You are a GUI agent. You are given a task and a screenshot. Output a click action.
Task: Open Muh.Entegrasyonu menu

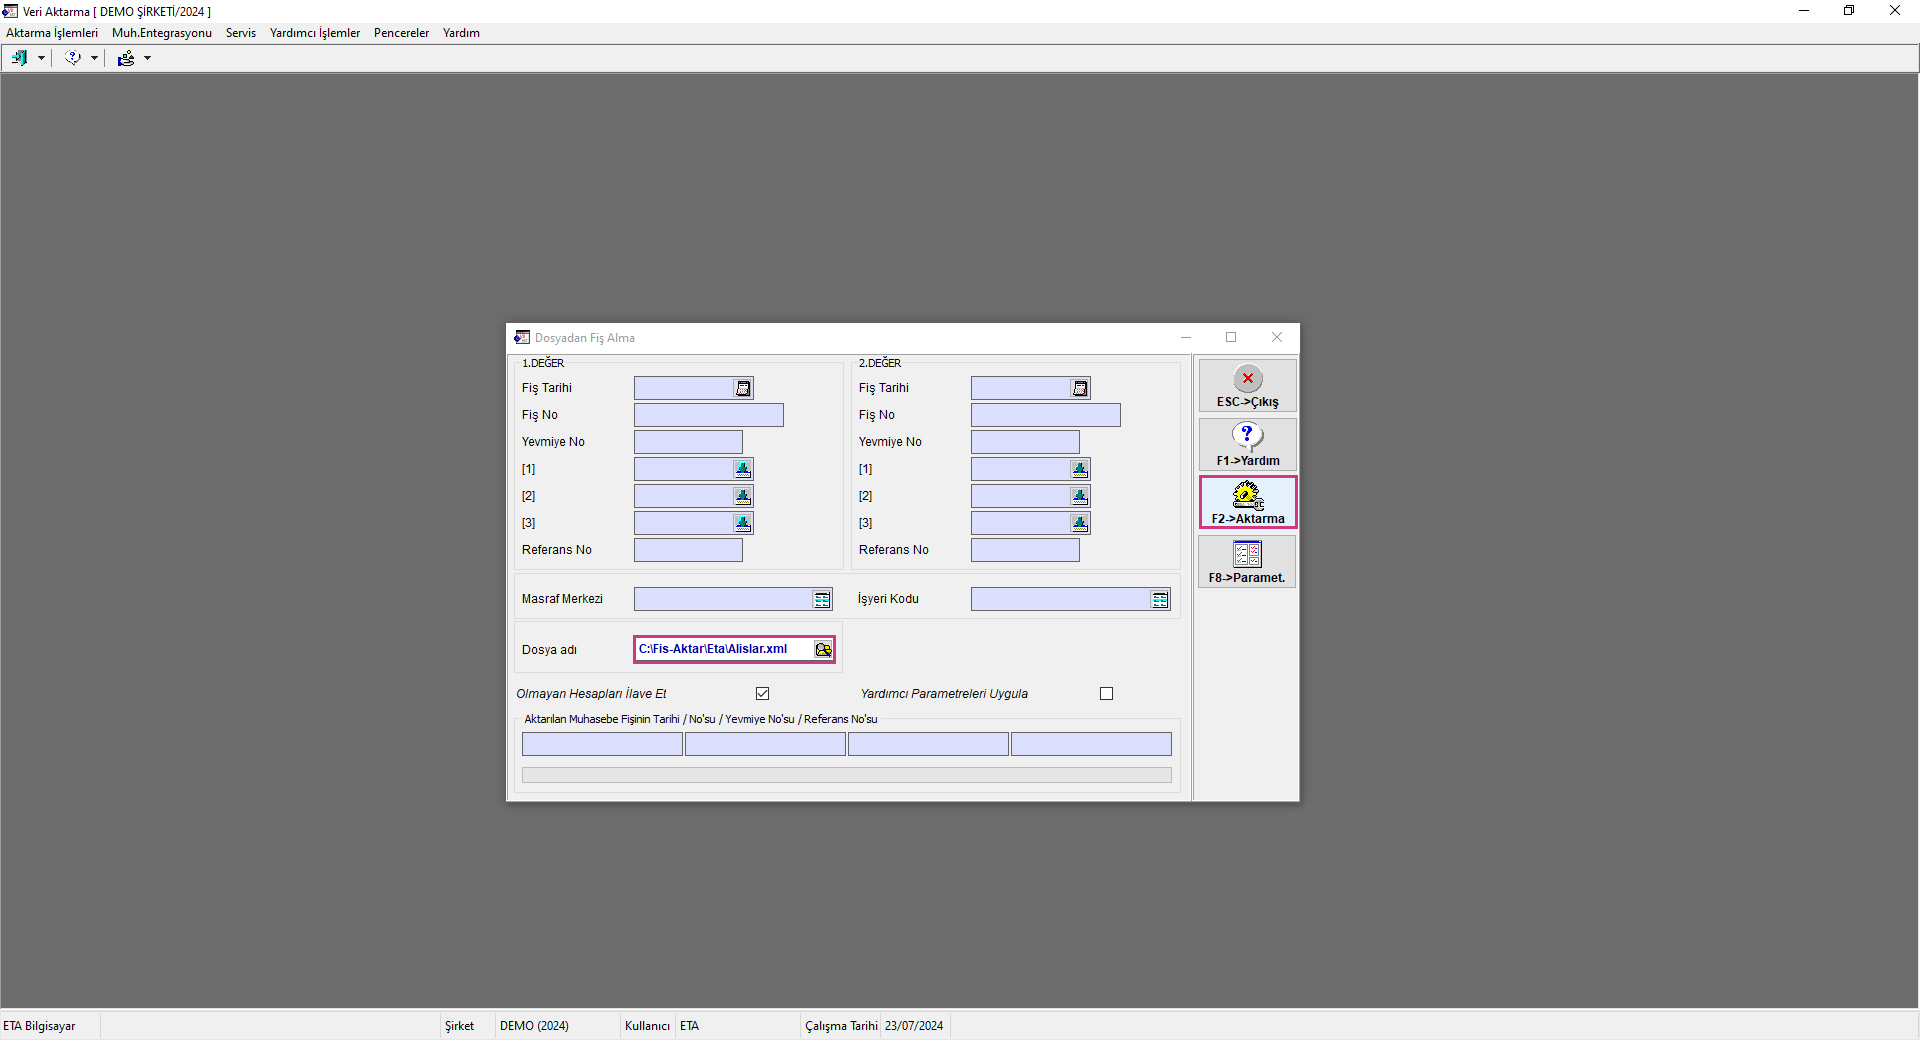point(162,33)
